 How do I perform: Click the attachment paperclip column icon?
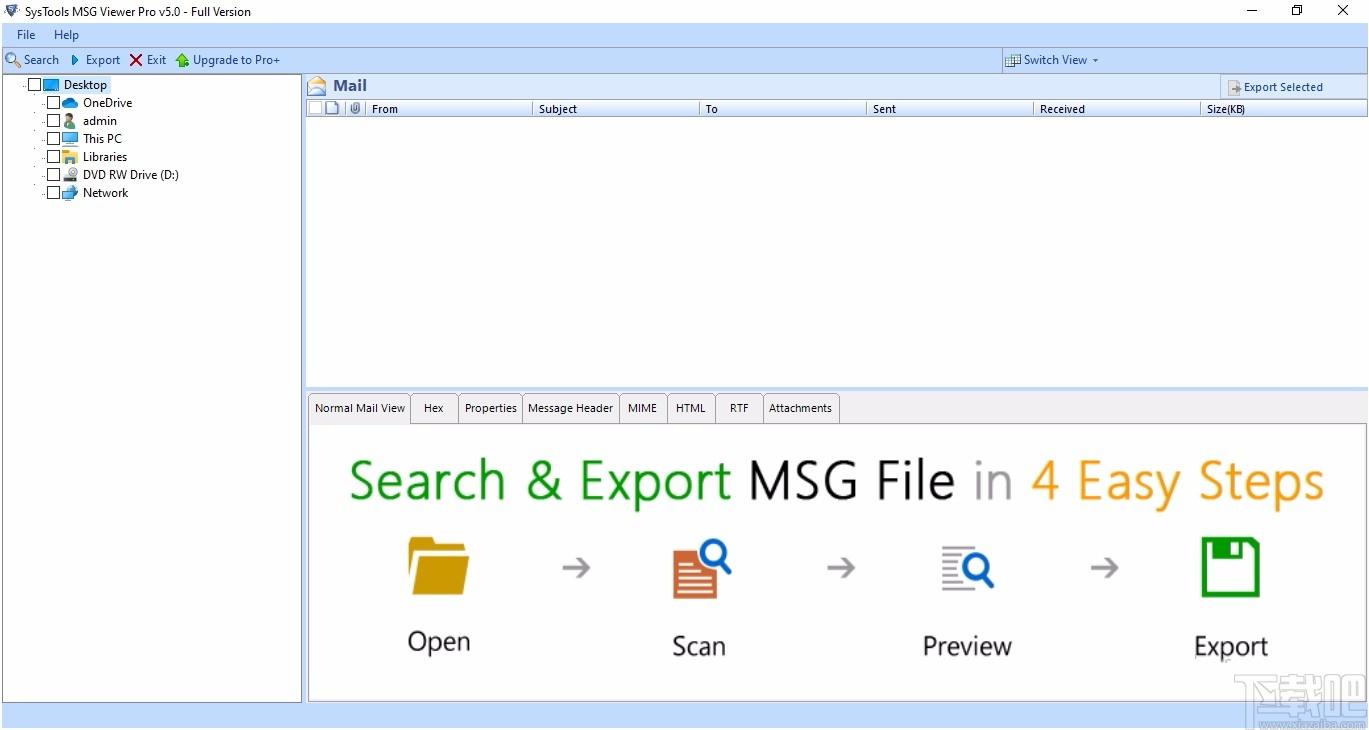pyautogui.click(x=355, y=108)
